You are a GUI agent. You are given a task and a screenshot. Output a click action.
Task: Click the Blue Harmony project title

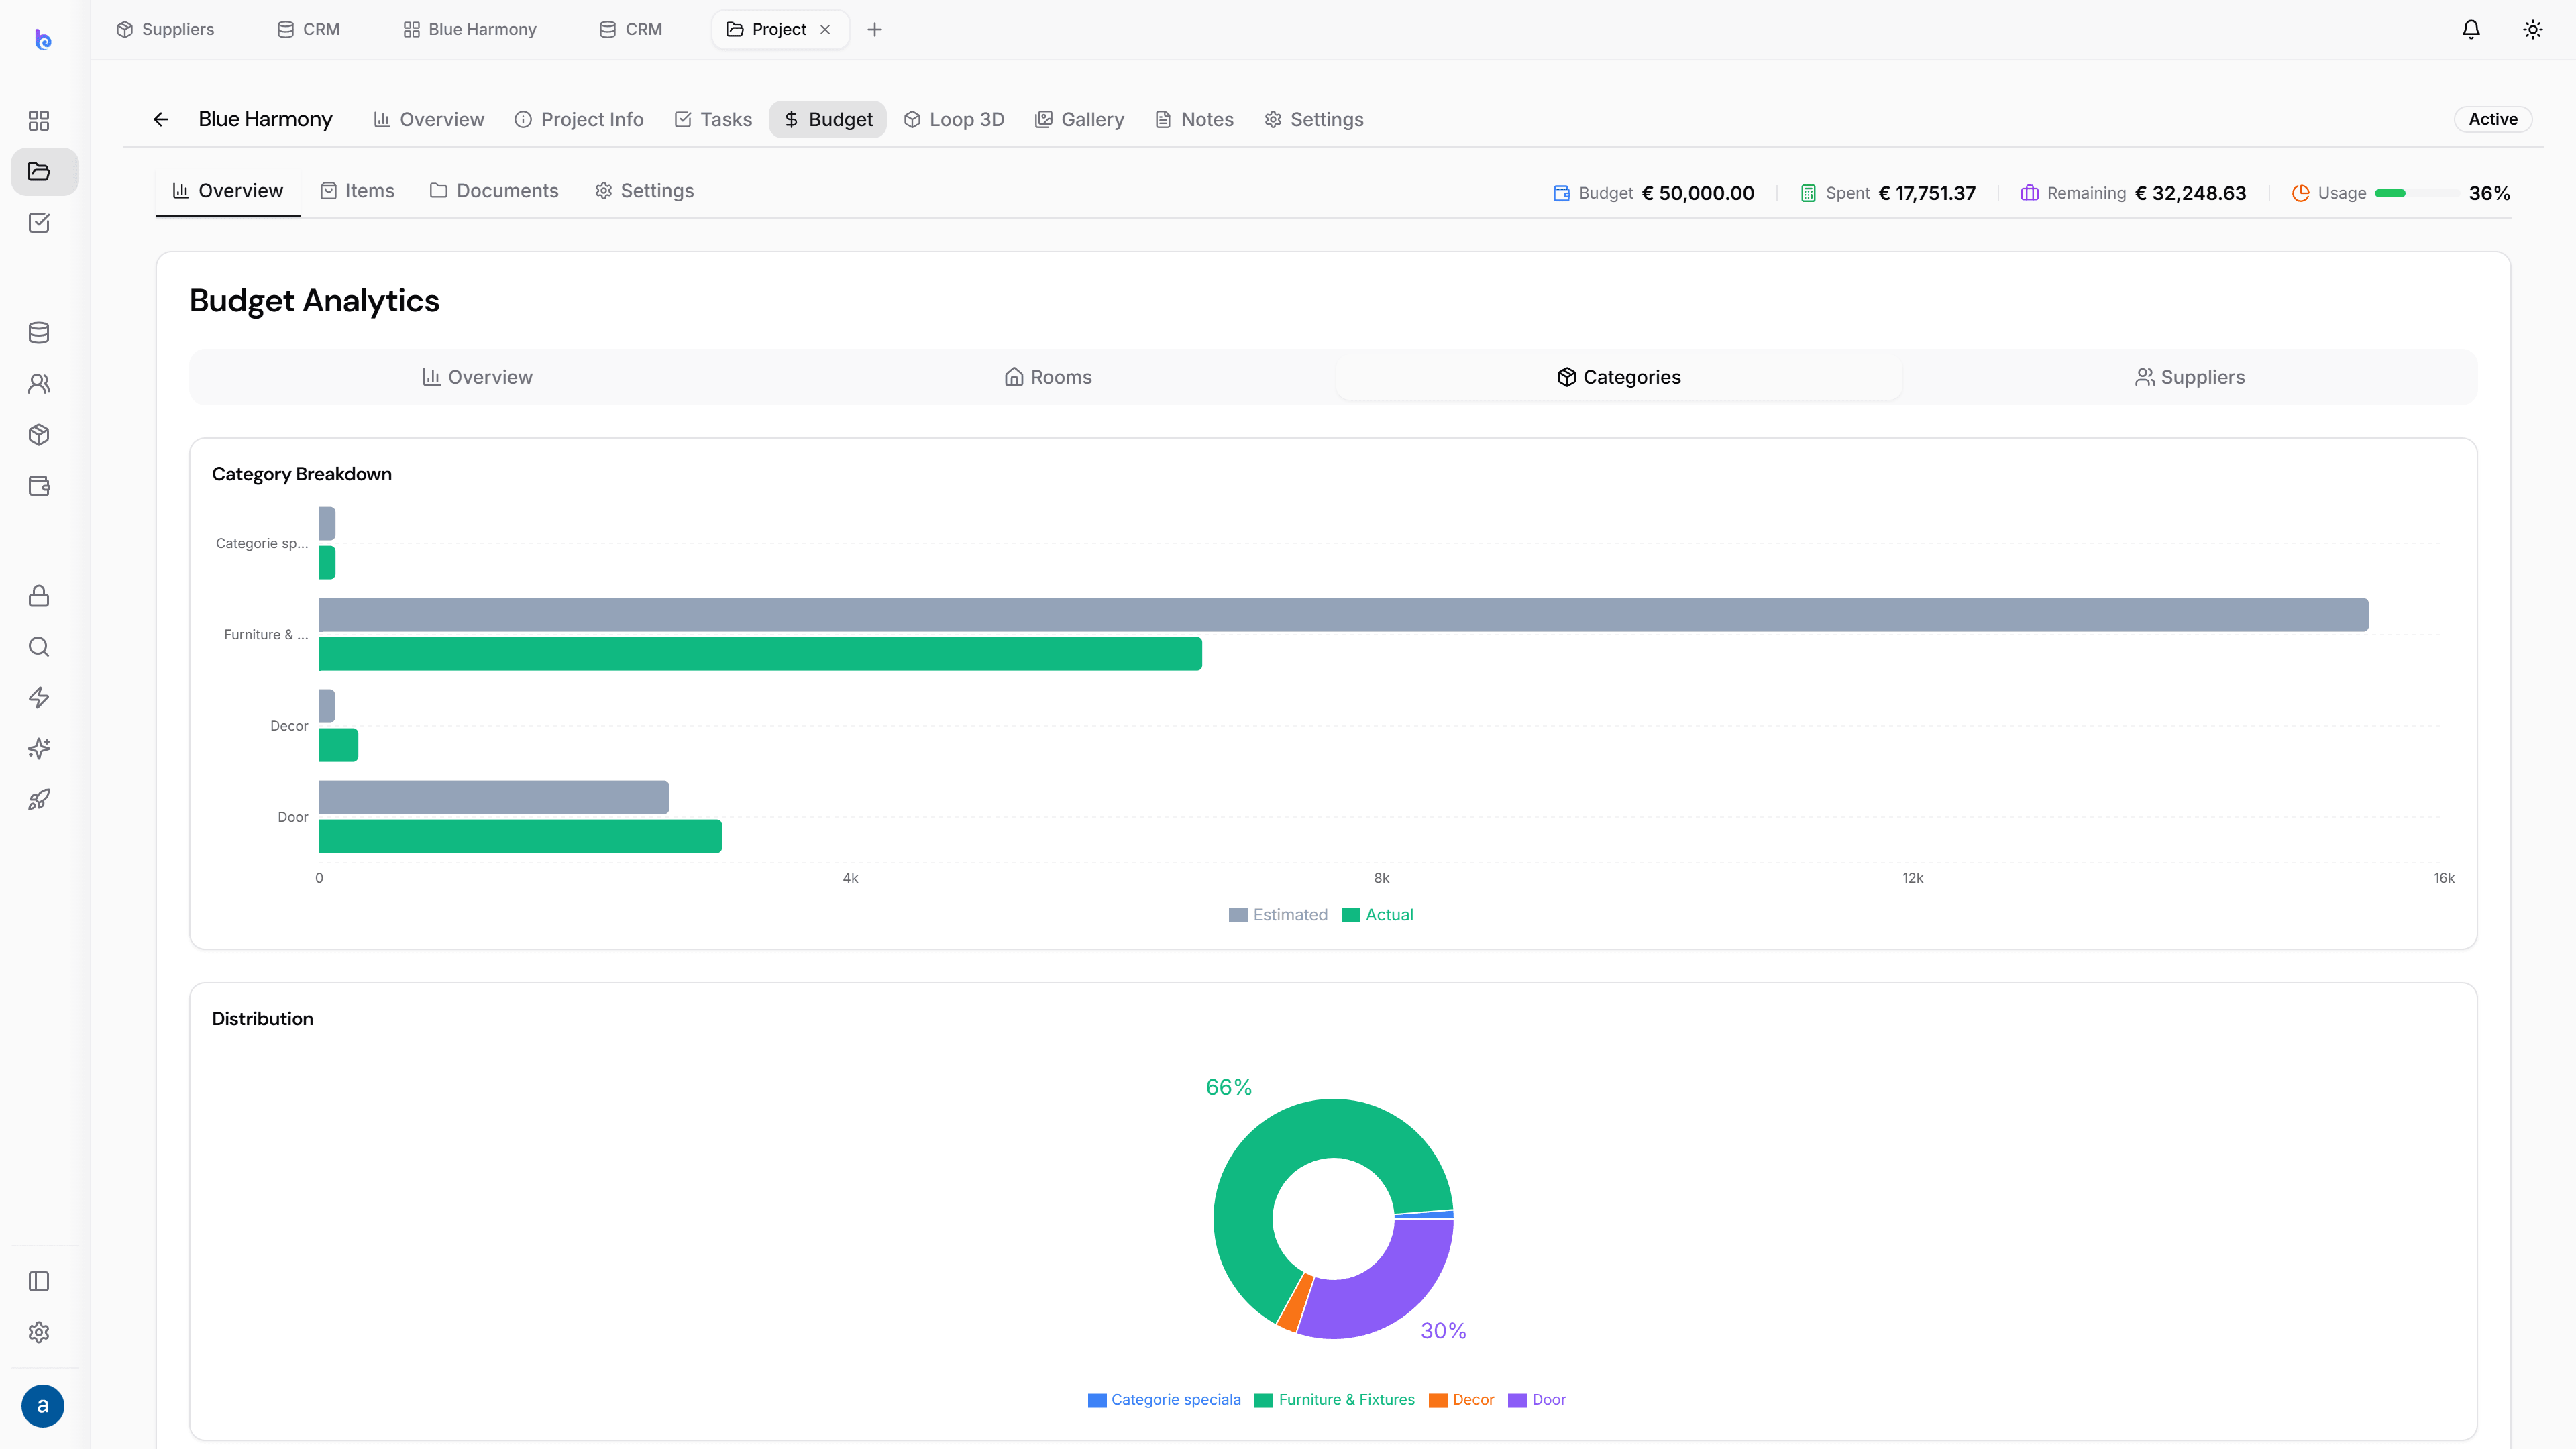(265, 119)
